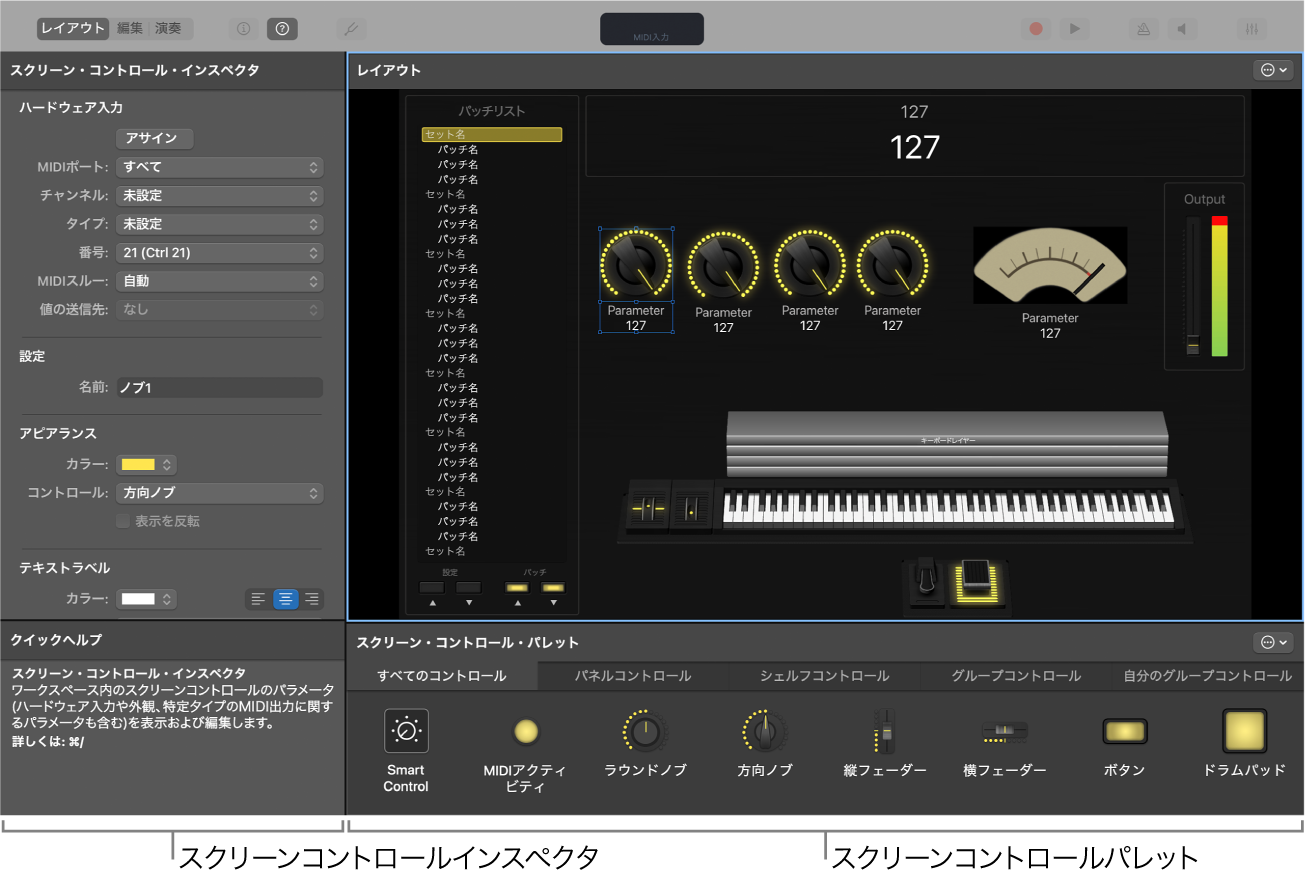Switch to the パネルコントロール palette tab
Viewport: 1306px width, 886px height.
pyautogui.click(x=633, y=675)
